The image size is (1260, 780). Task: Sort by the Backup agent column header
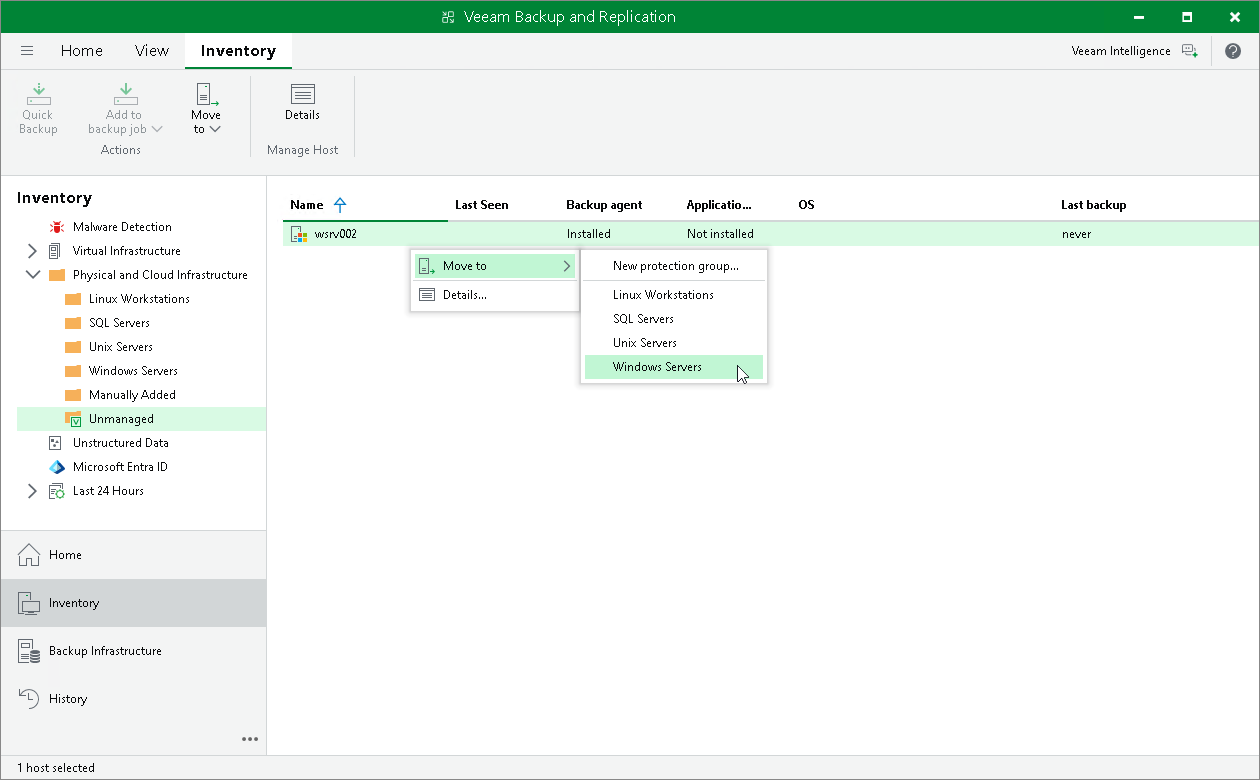click(604, 205)
